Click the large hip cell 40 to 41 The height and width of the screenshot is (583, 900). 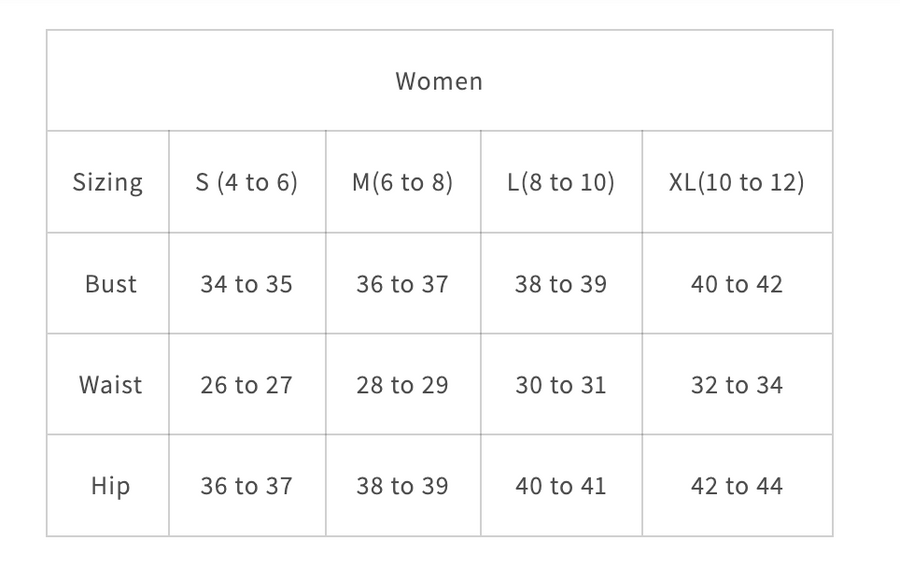(x=561, y=486)
